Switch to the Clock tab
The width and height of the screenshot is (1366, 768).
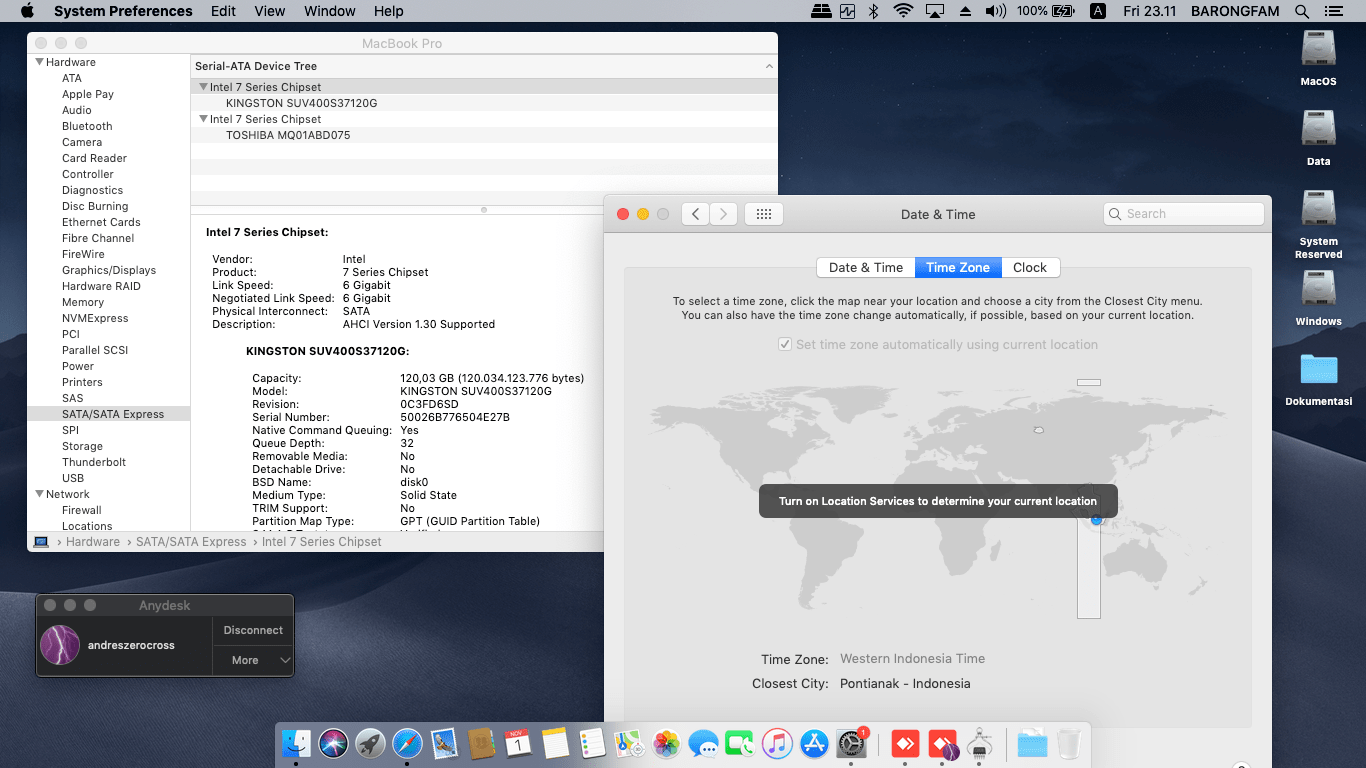click(x=1030, y=267)
